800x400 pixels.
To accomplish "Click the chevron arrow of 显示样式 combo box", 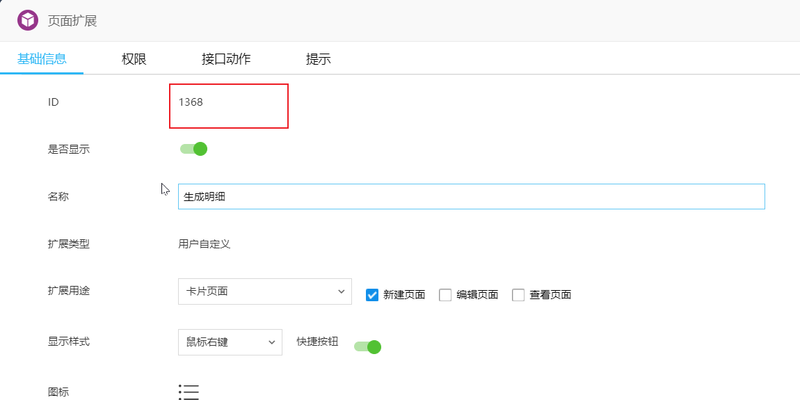I will (x=272, y=342).
